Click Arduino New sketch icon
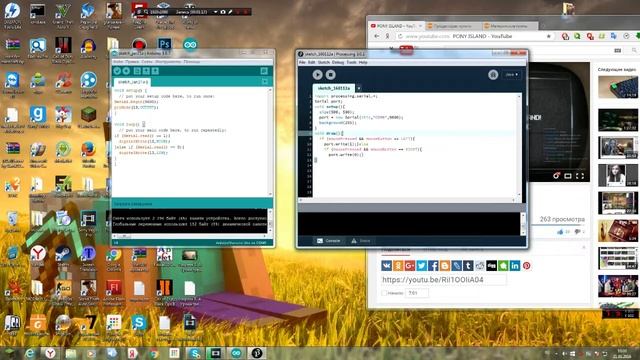Screen dimensions: 640x360 tap(137, 71)
